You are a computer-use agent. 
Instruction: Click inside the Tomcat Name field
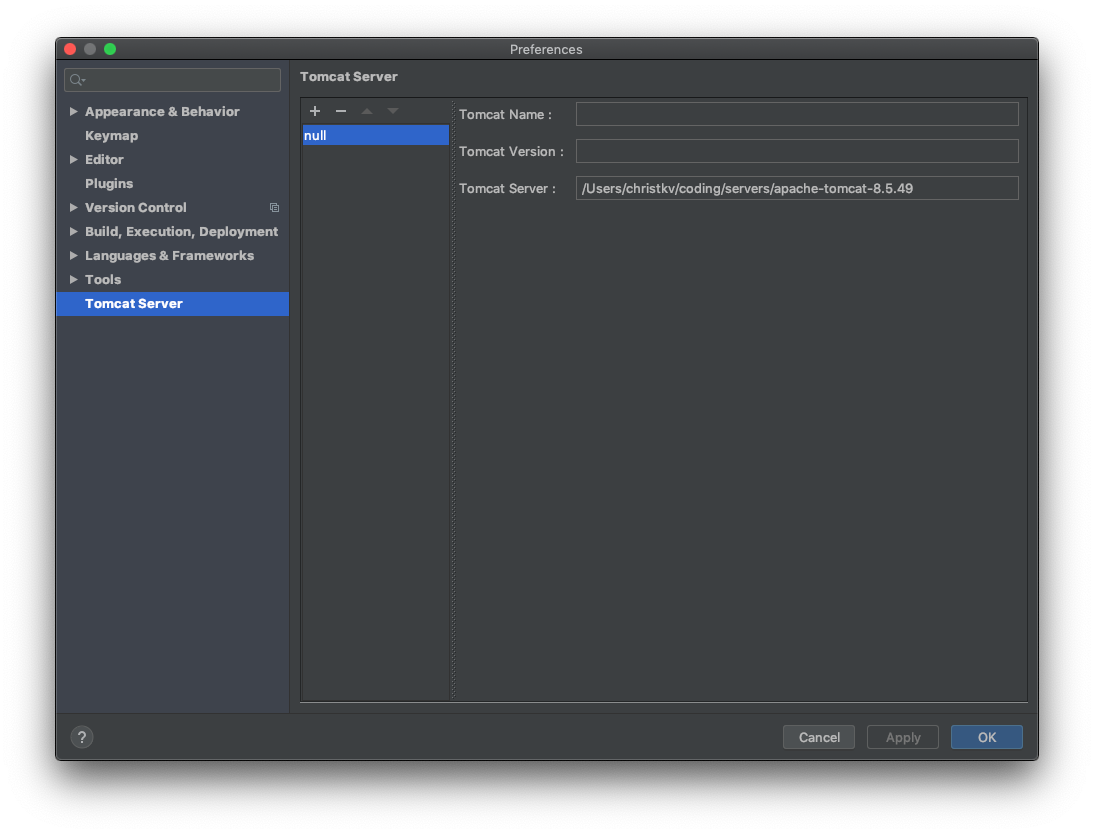(796, 113)
